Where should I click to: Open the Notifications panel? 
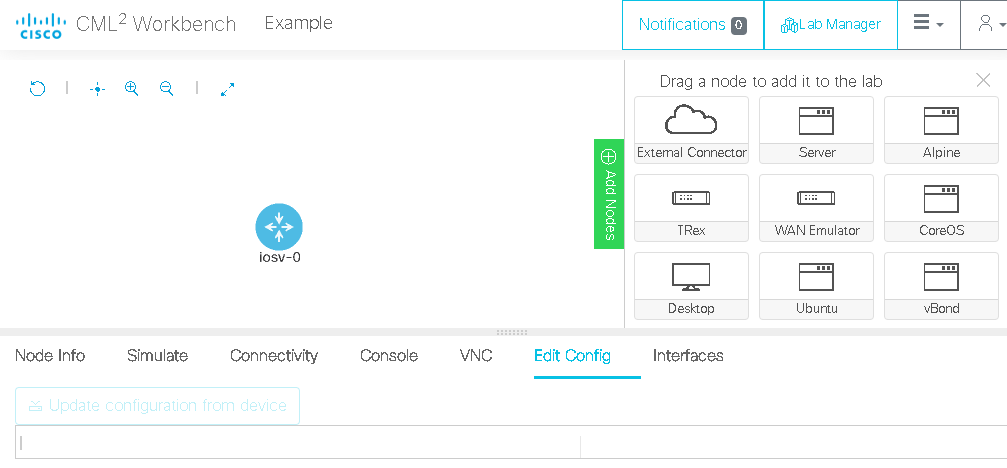click(692, 25)
